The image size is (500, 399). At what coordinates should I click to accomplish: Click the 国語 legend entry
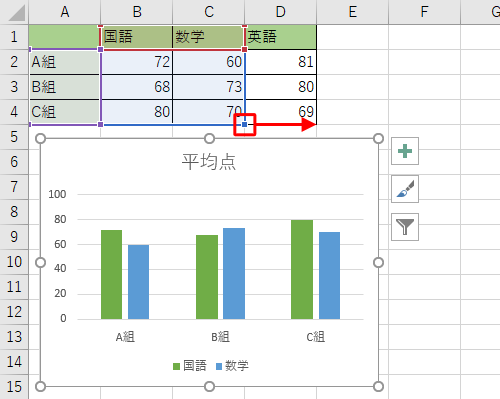coord(190,366)
